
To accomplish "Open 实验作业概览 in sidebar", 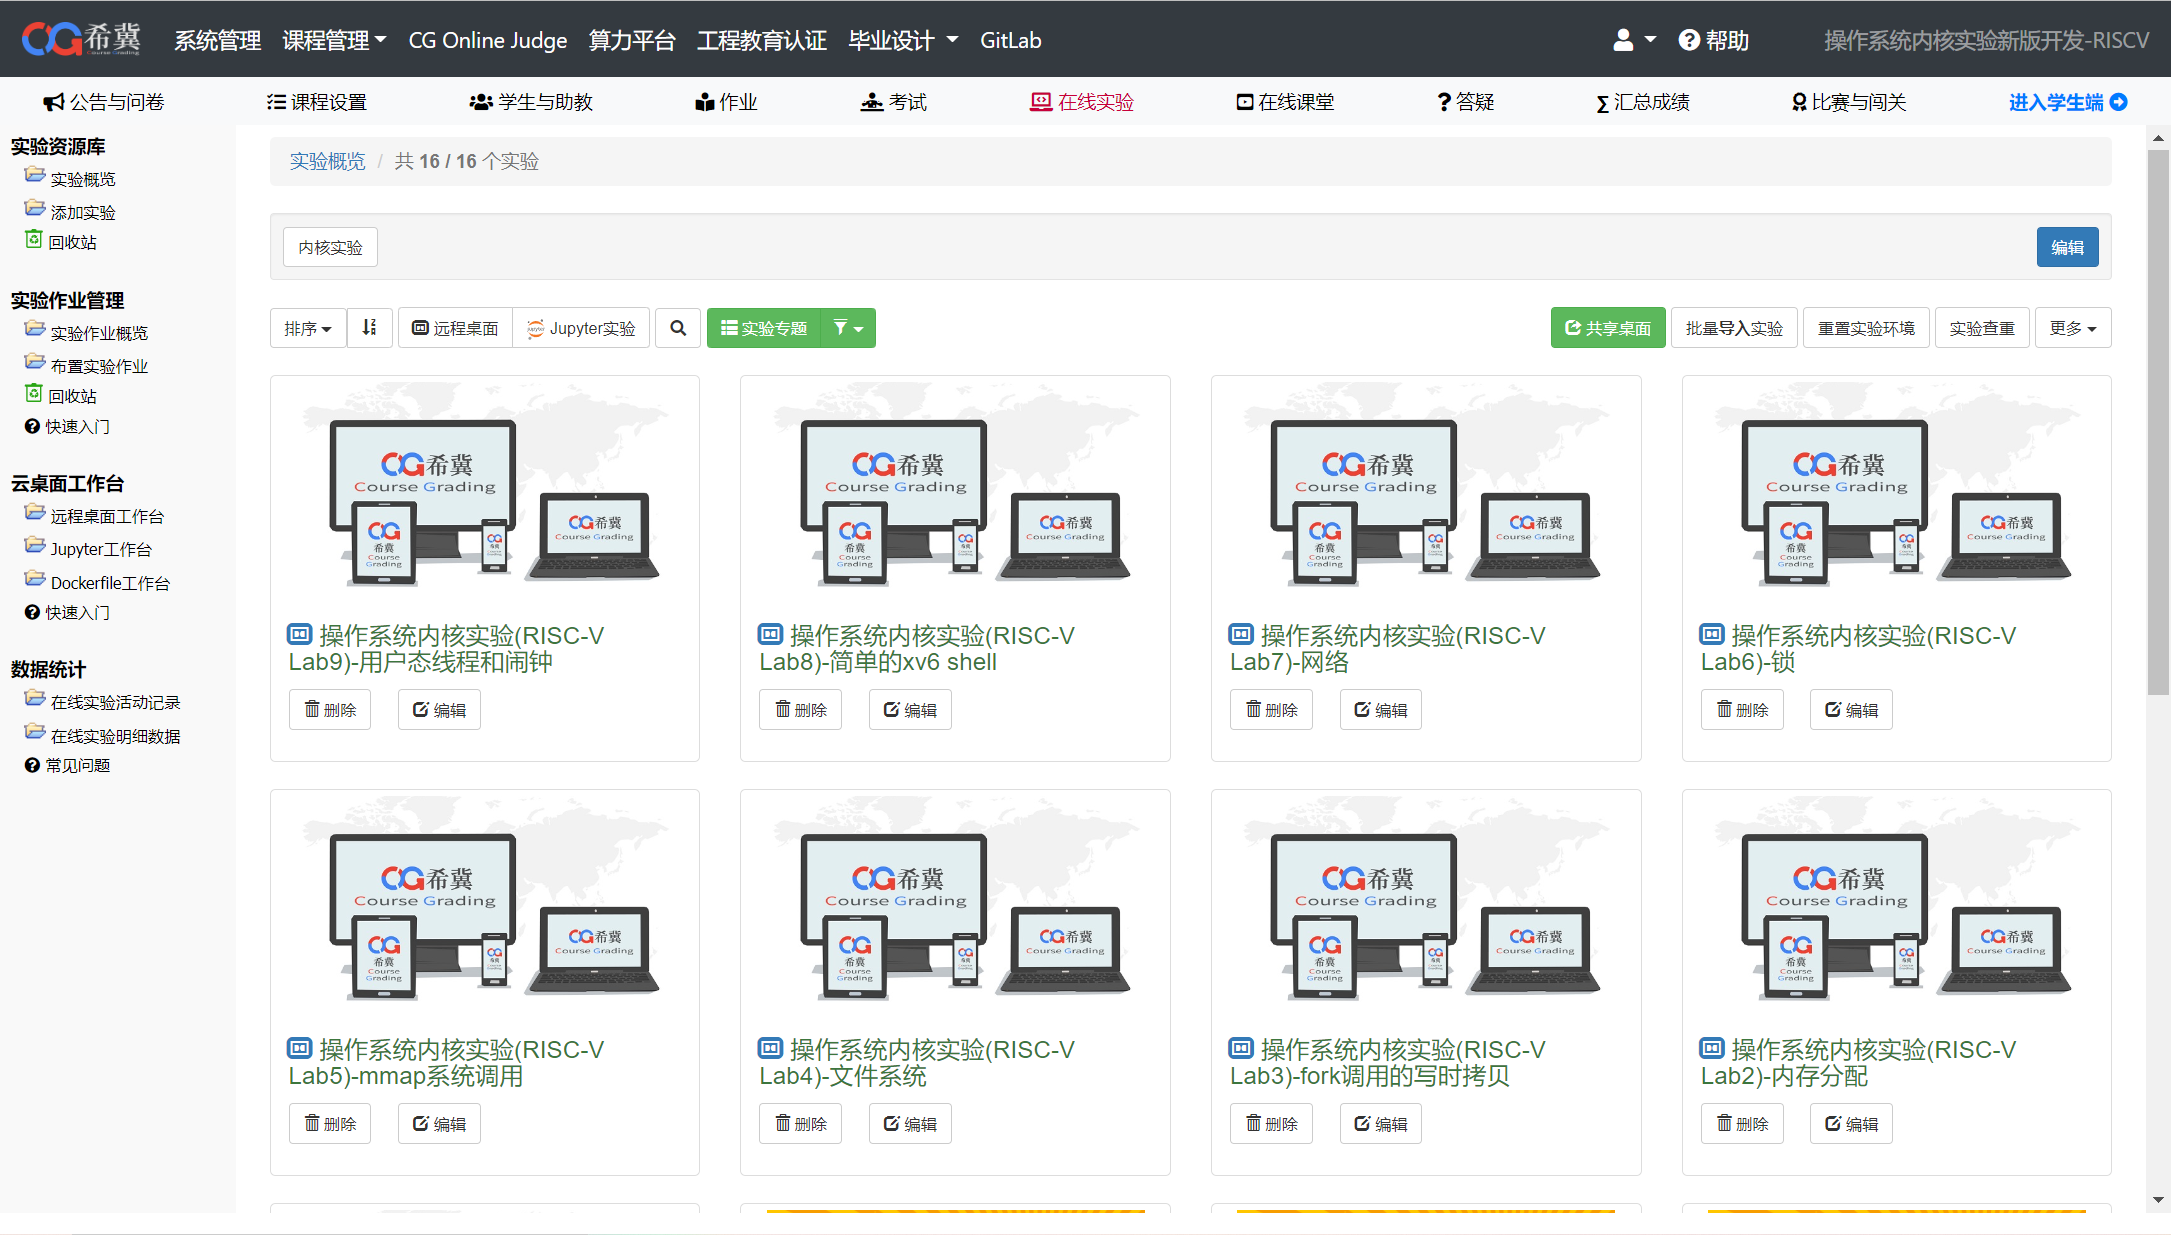I will pyautogui.click(x=99, y=333).
